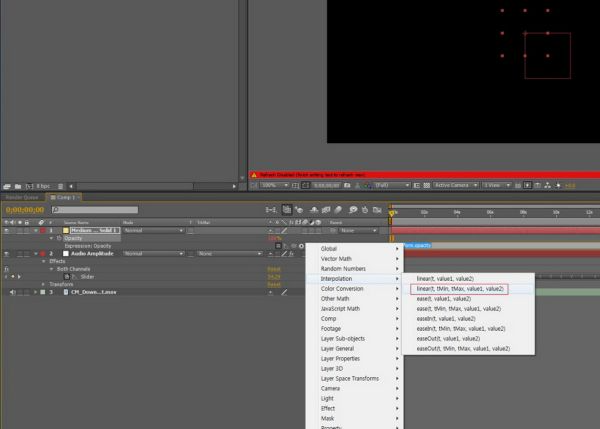Toggle visibility of Audio Amplitude layer
This screenshot has height=429, width=600.
pyautogui.click(x=7, y=254)
